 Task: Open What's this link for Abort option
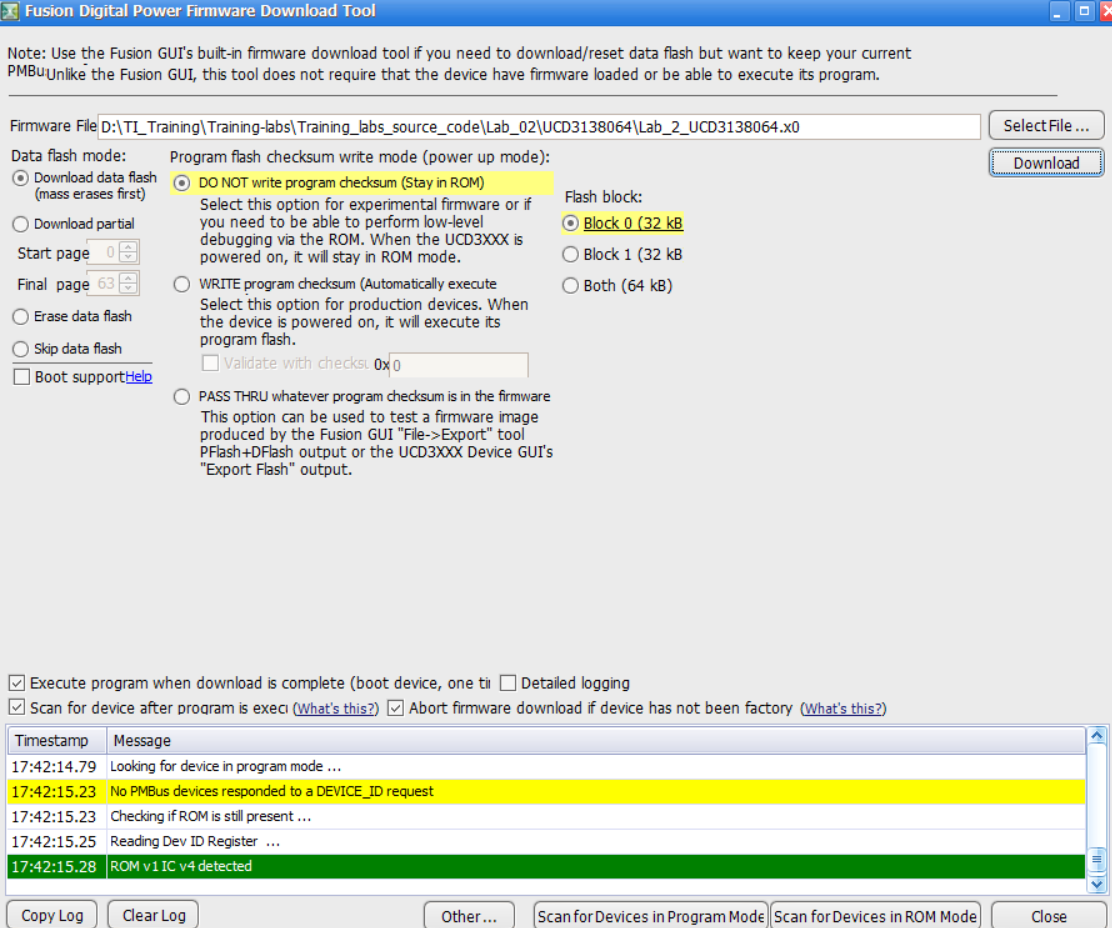coord(843,708)
